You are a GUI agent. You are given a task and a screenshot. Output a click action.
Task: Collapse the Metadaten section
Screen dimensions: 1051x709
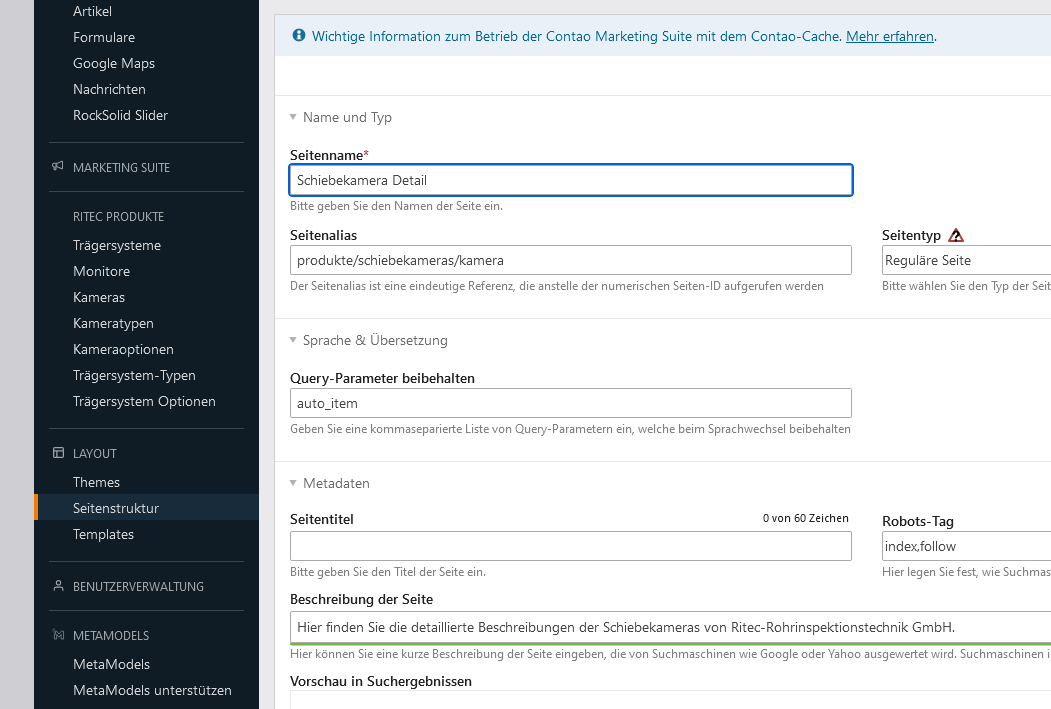tap(293, 483)
